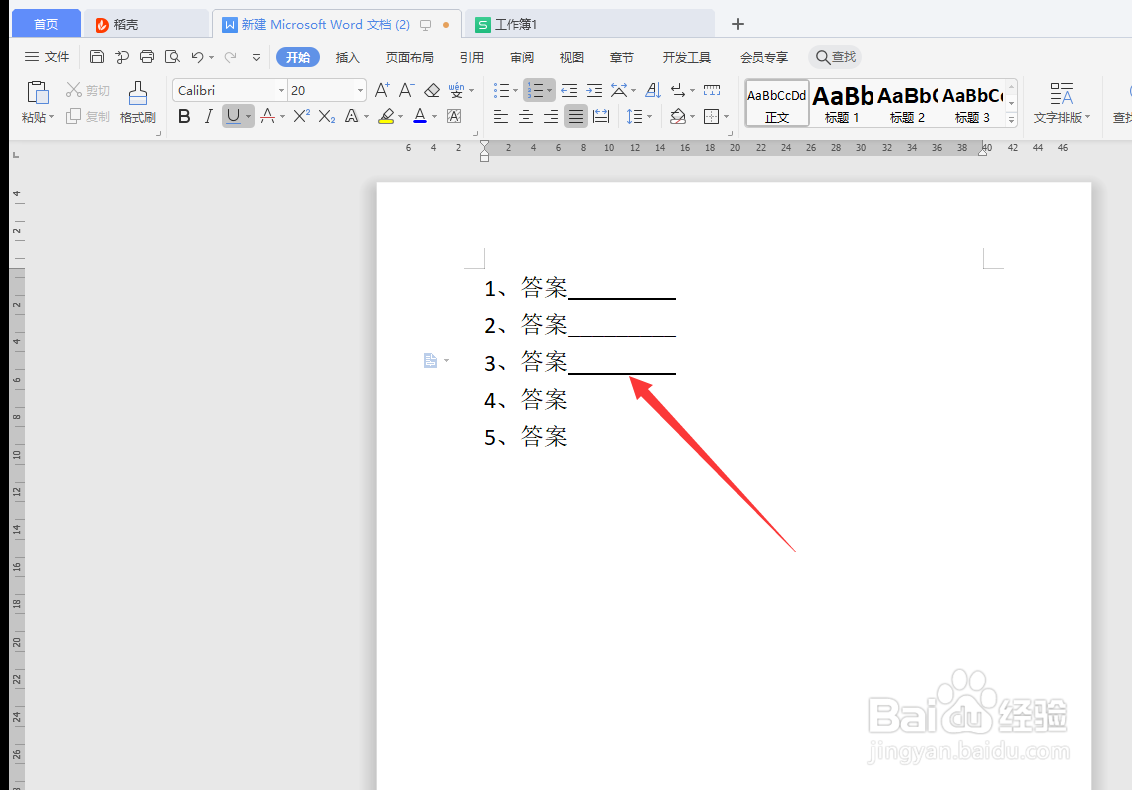
Task: Switch to the 插入 ribbon tab
Action: point(347,57)
